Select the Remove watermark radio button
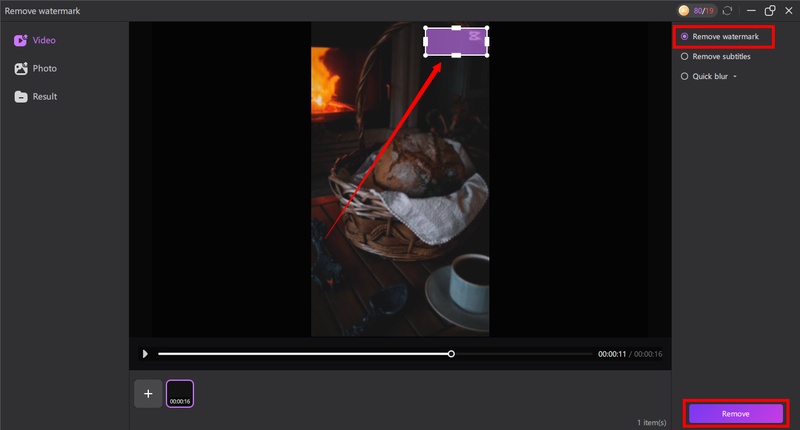Screen dimensions: 800x430 [x=684, y=36]
